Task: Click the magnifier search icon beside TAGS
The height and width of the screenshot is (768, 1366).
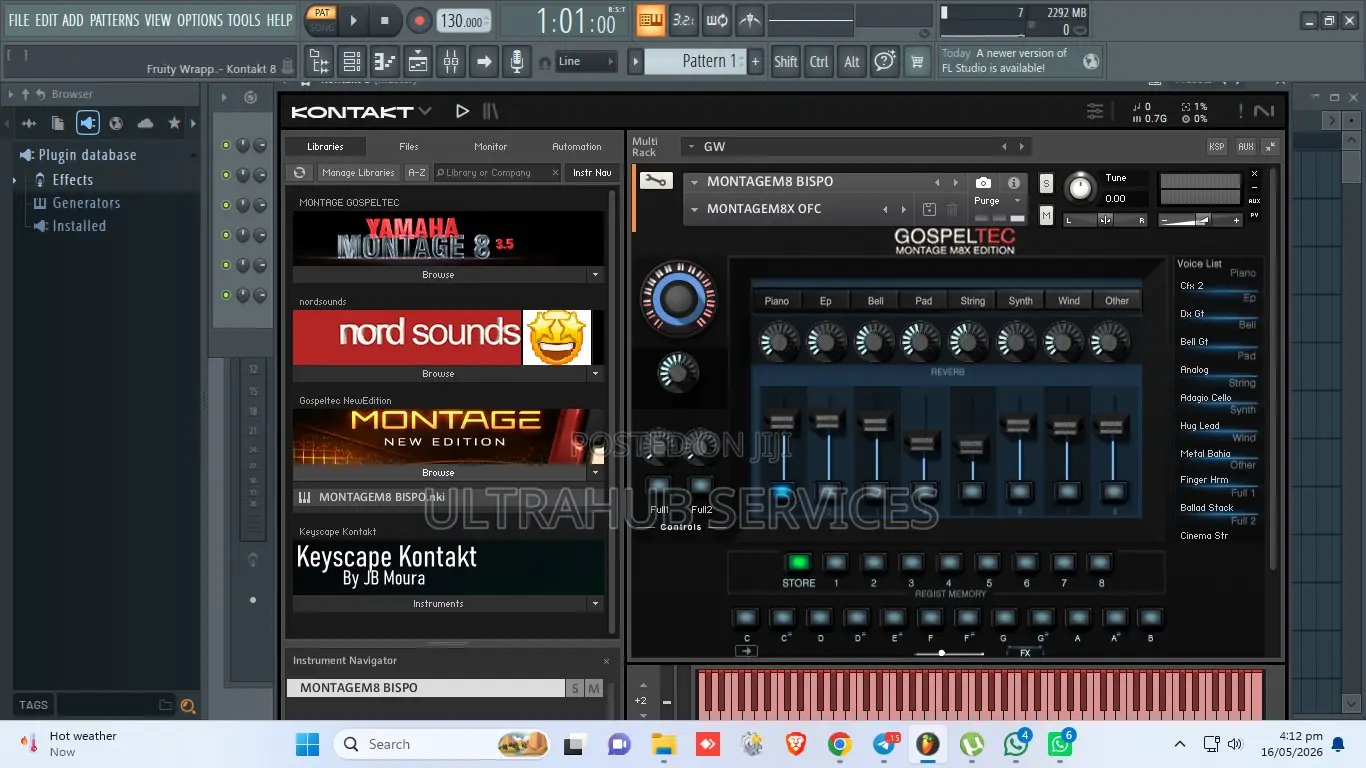Action: 187,706
